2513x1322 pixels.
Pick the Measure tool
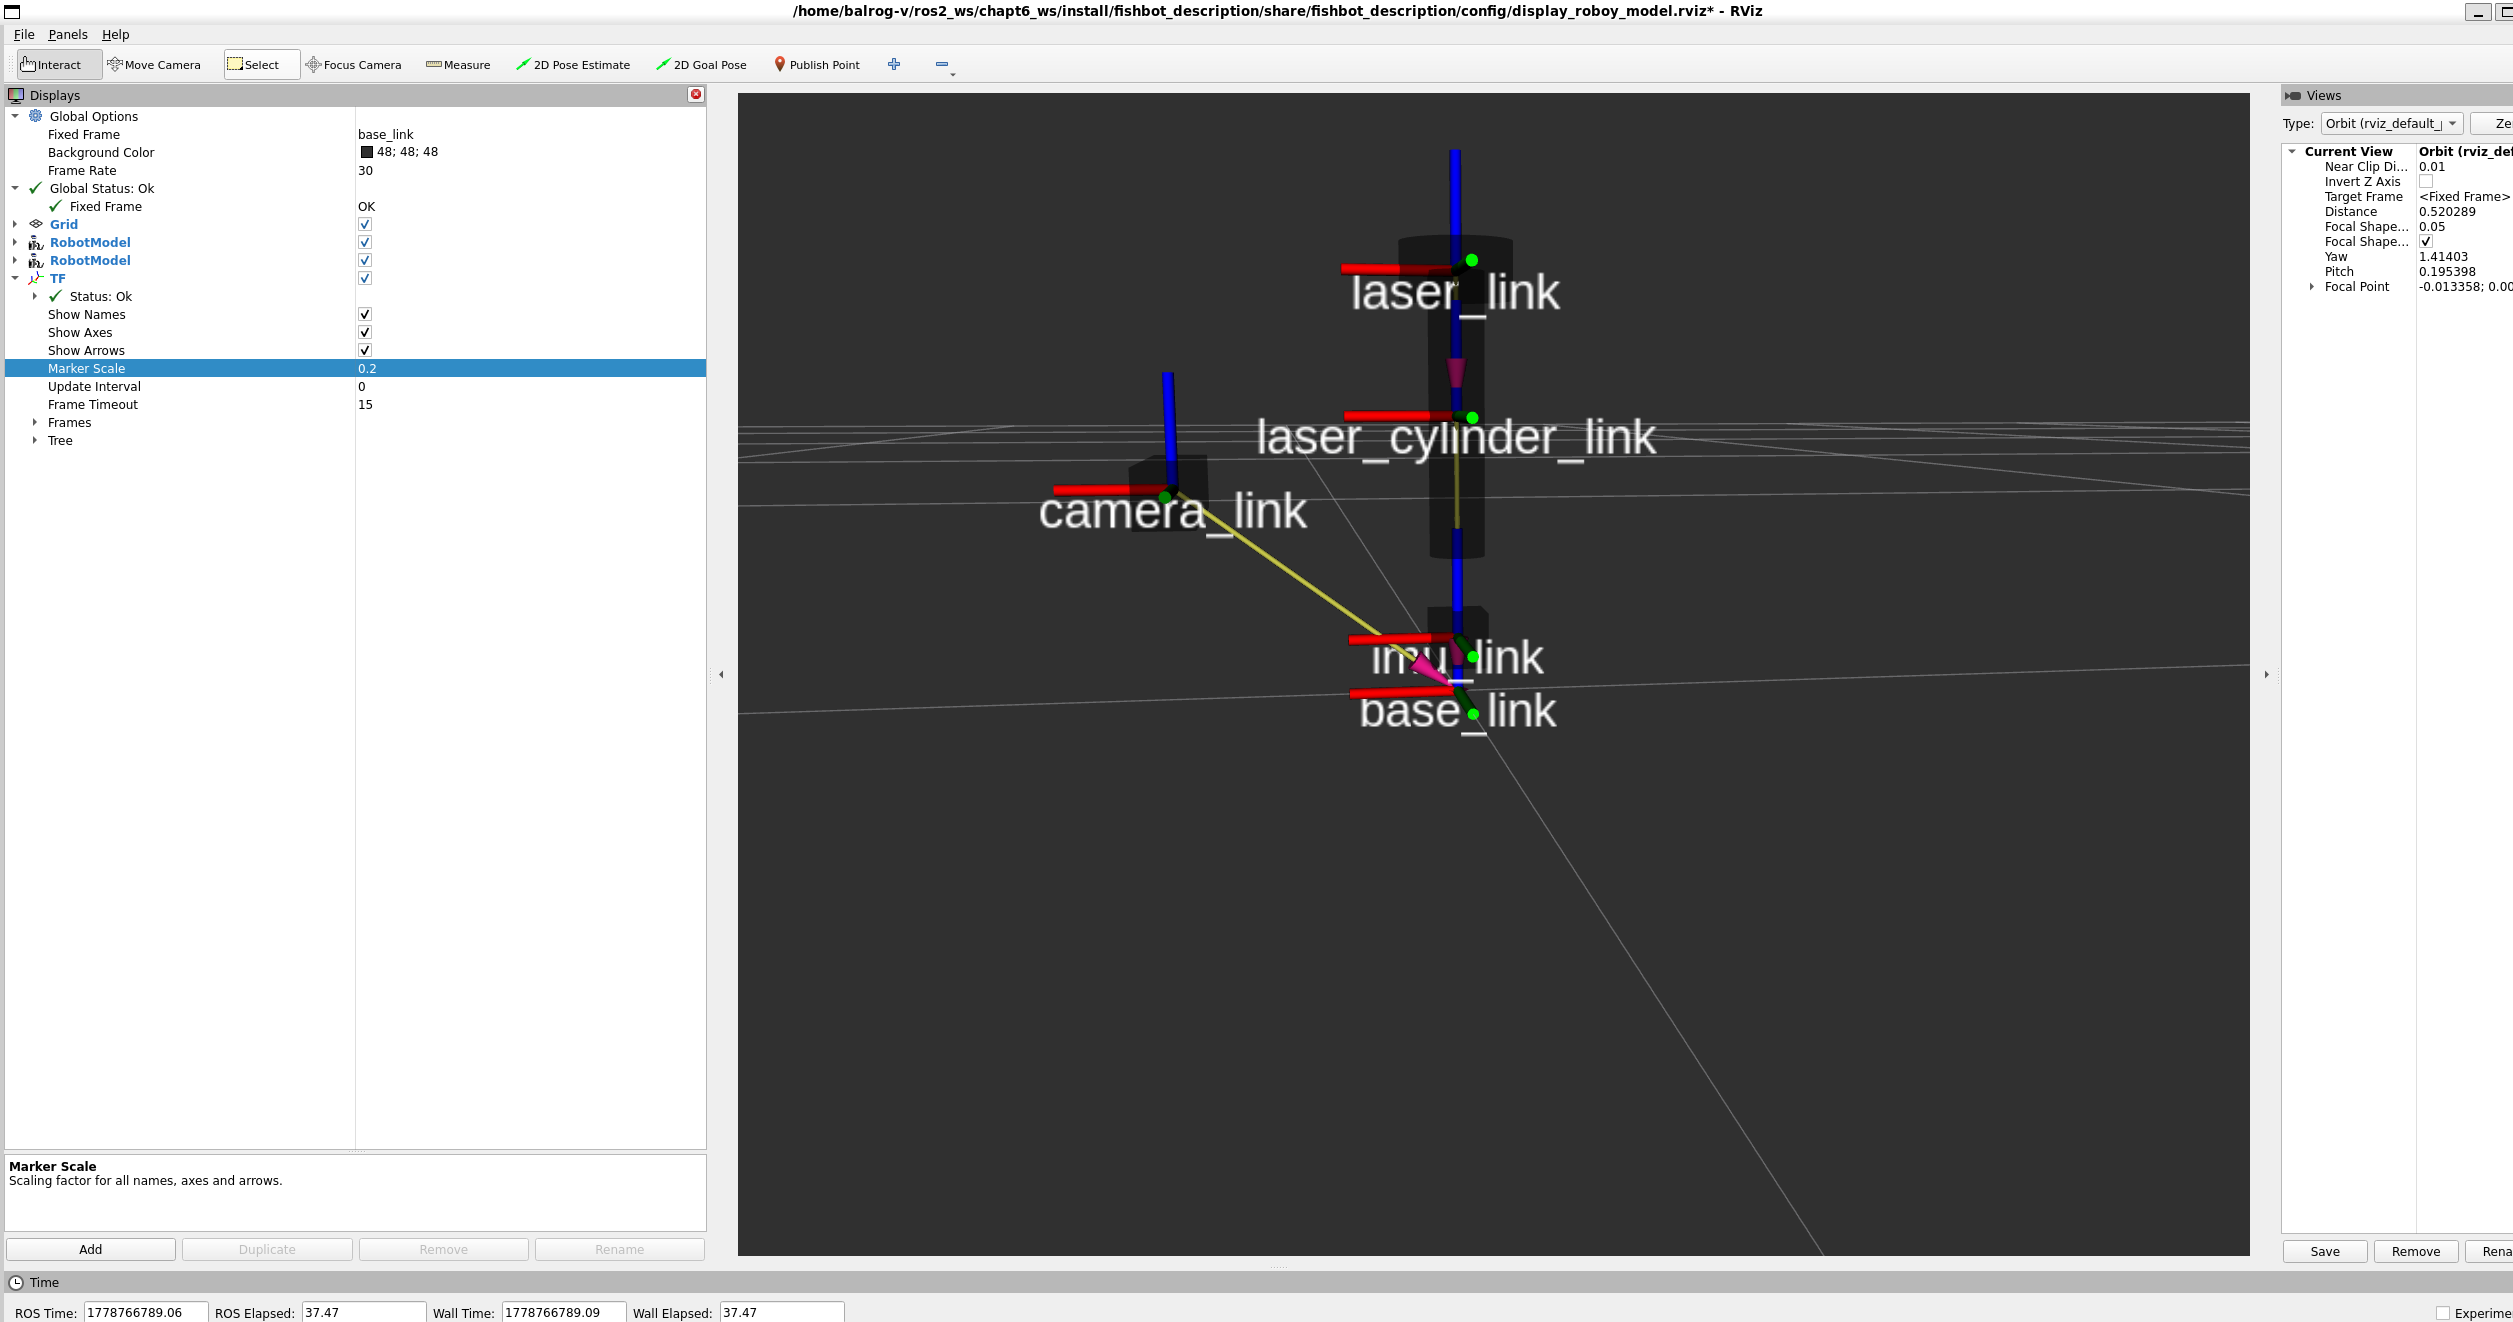point(458,65)
